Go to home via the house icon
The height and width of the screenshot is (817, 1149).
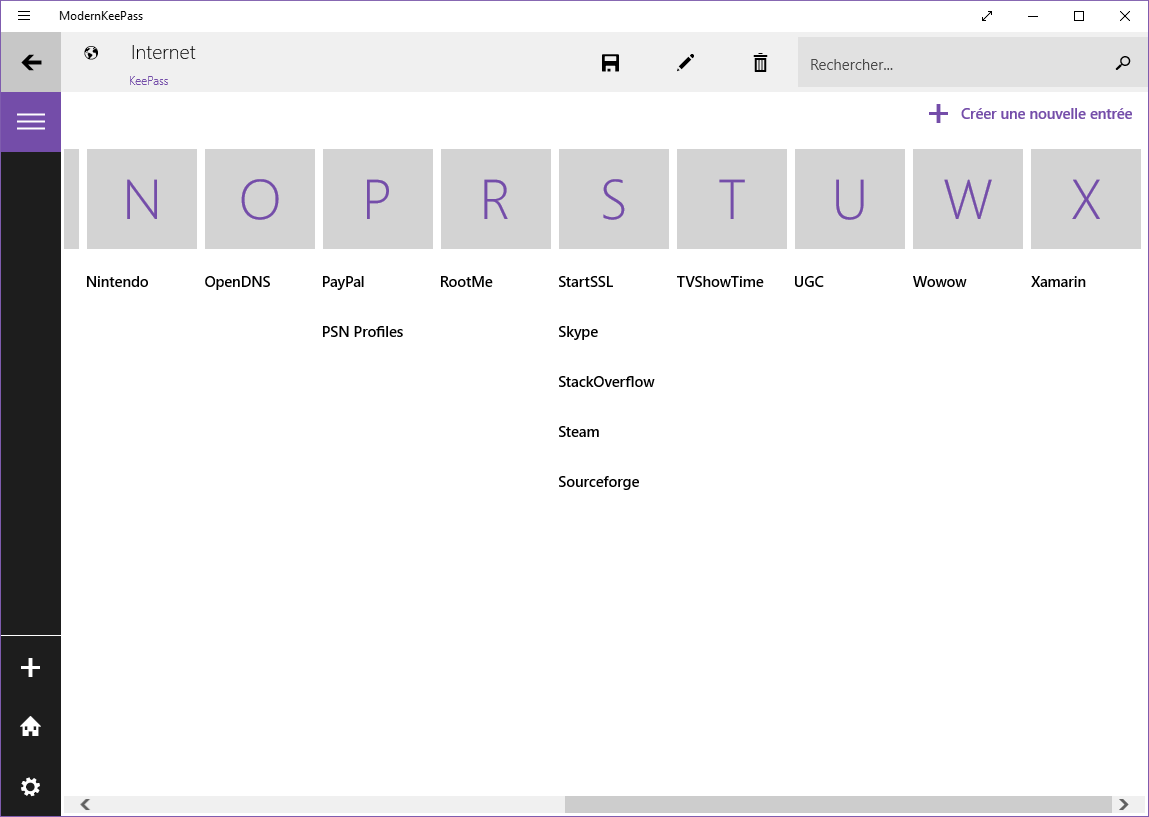[31, 727]
